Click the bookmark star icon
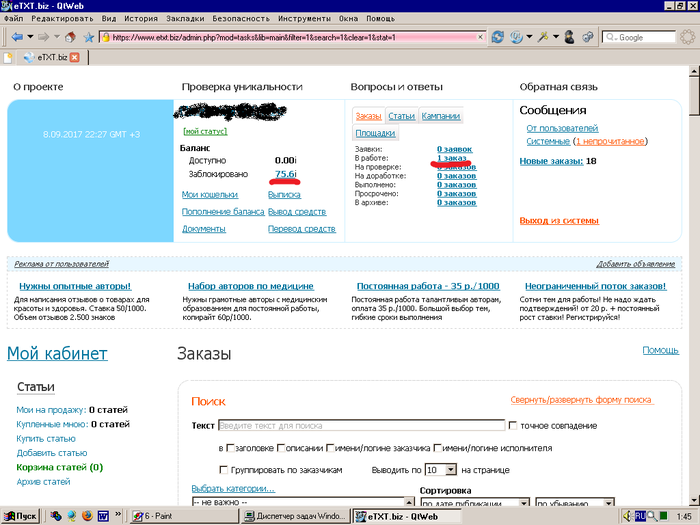The image size is (700, 525). 88,37
